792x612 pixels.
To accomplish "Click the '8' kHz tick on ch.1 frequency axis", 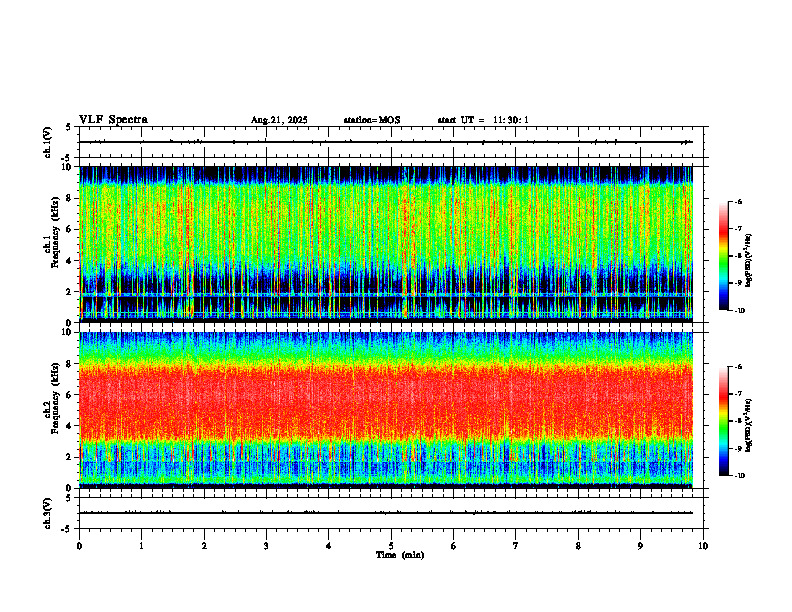I will point(70,198).
